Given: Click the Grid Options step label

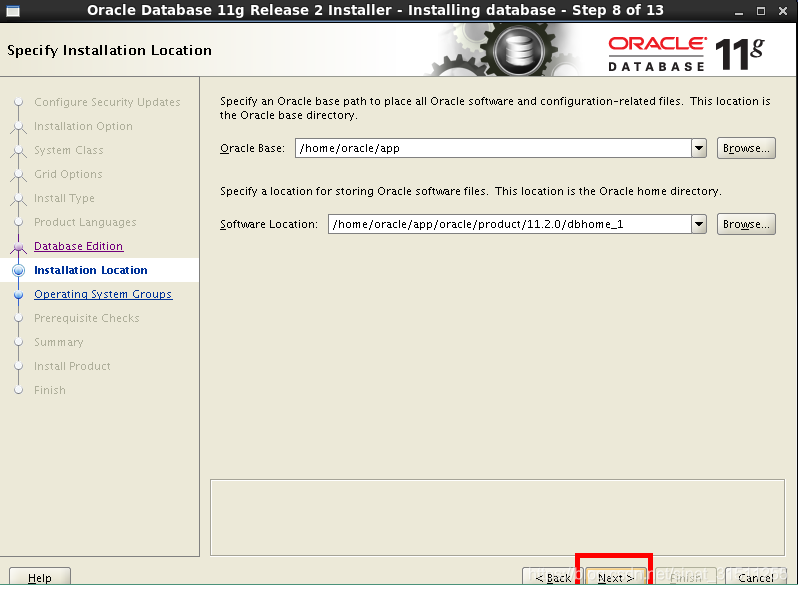Looking at the screenshot, I should pyautogui.click(x=68, y=174).
